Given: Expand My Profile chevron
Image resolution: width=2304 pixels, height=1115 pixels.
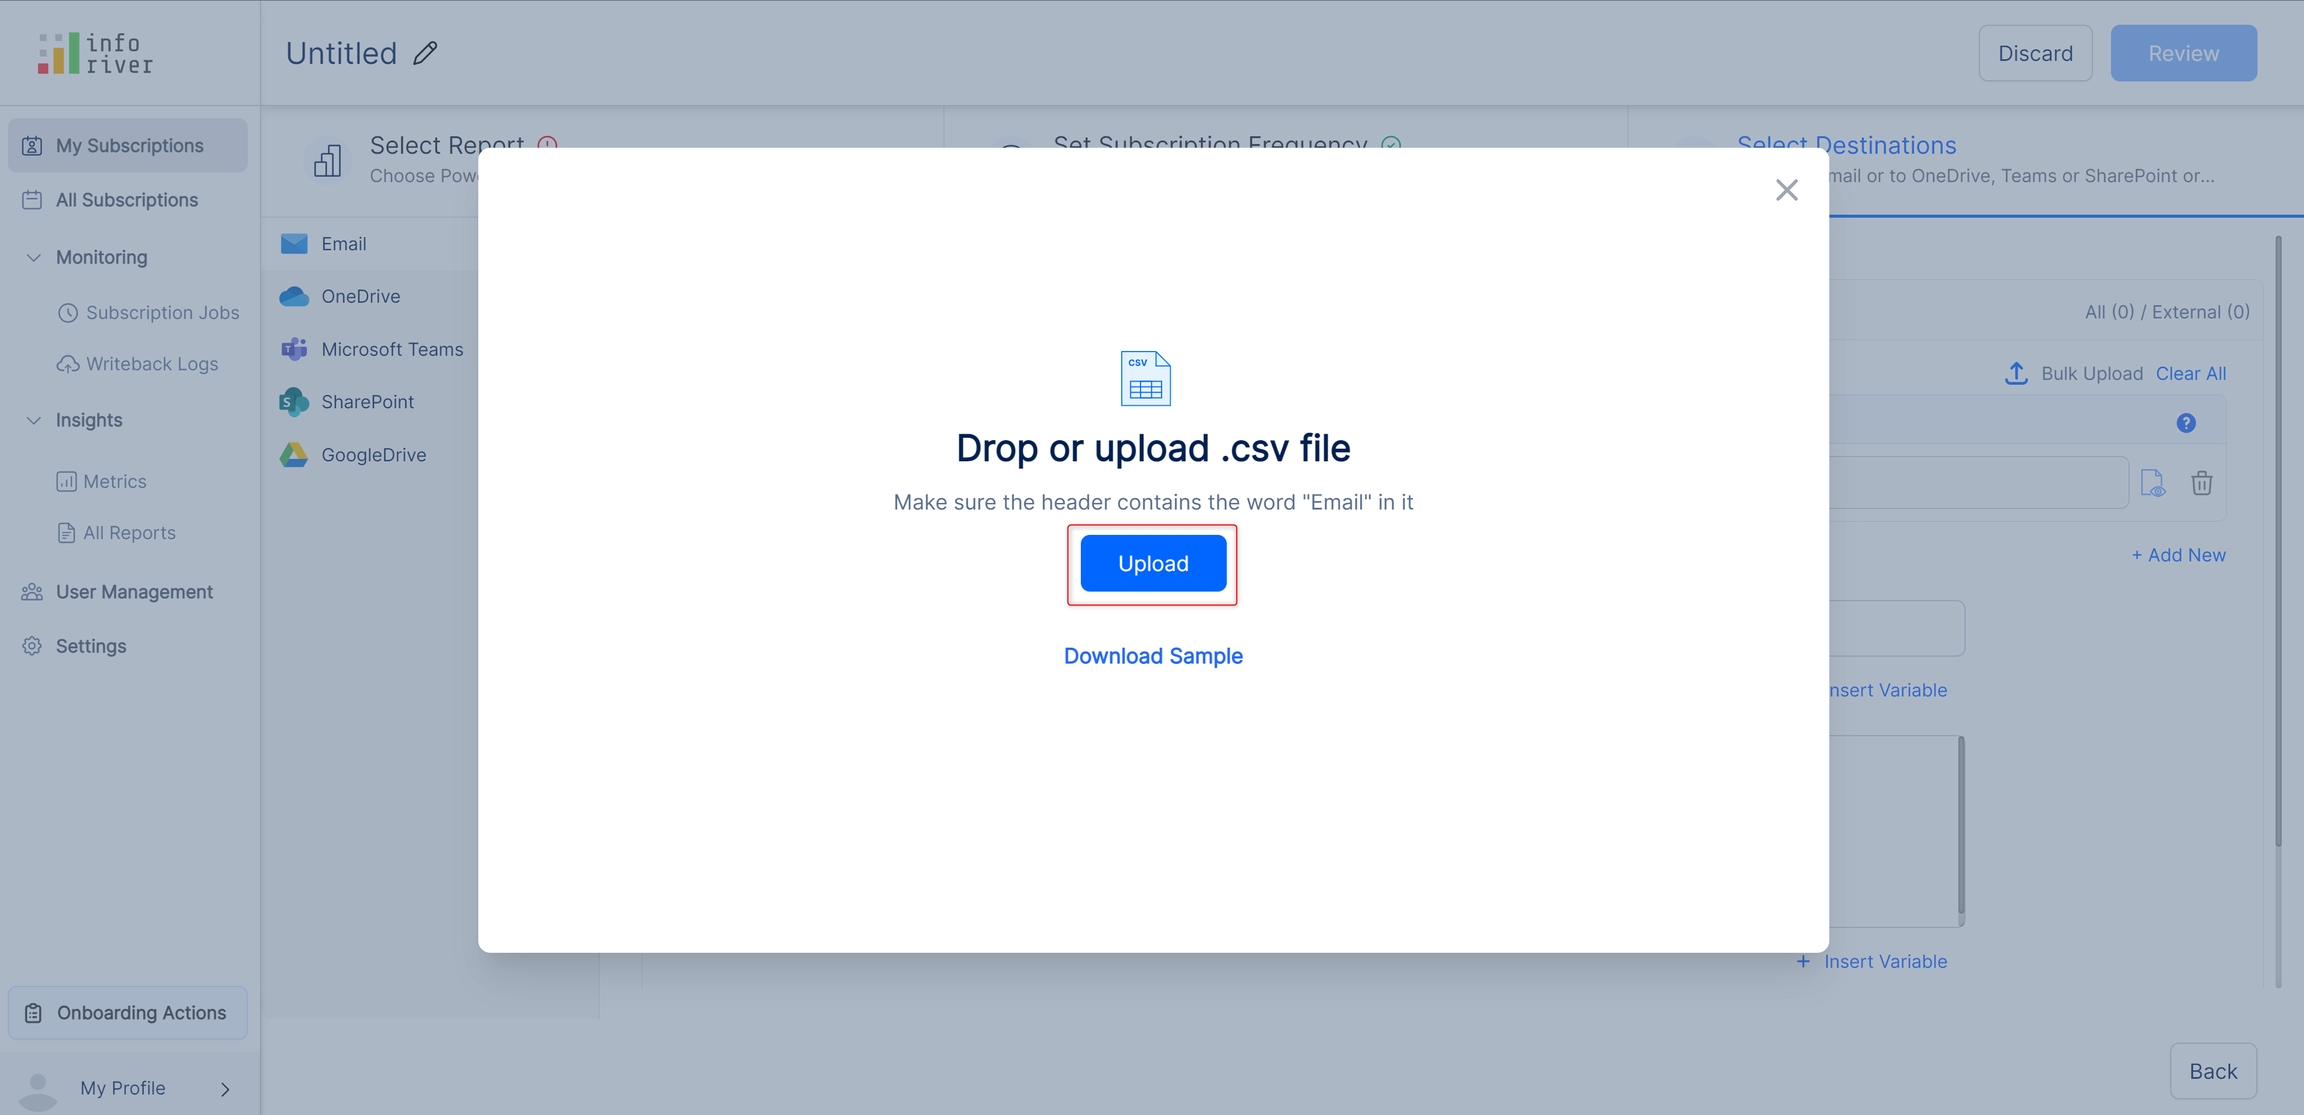Looking at the screenshot, I should click(225, 1089).
